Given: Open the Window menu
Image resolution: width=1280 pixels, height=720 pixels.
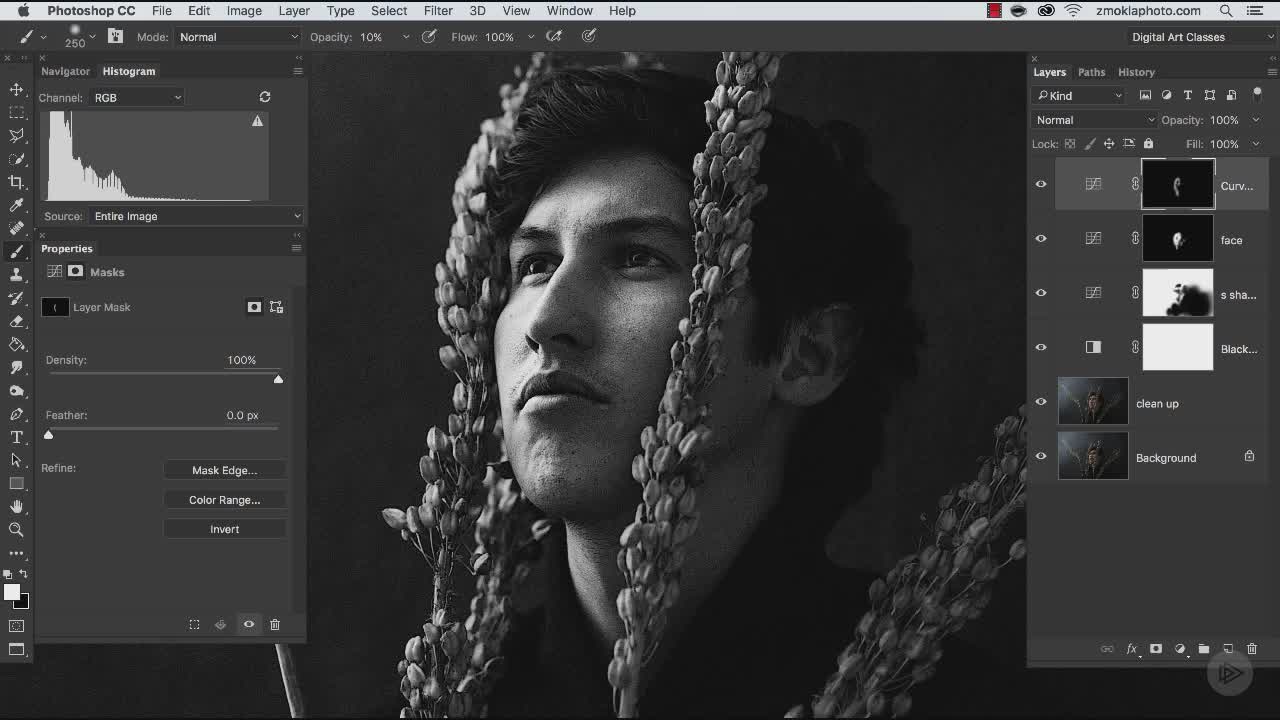Looking at the screenshot, I should click(570, 11).
